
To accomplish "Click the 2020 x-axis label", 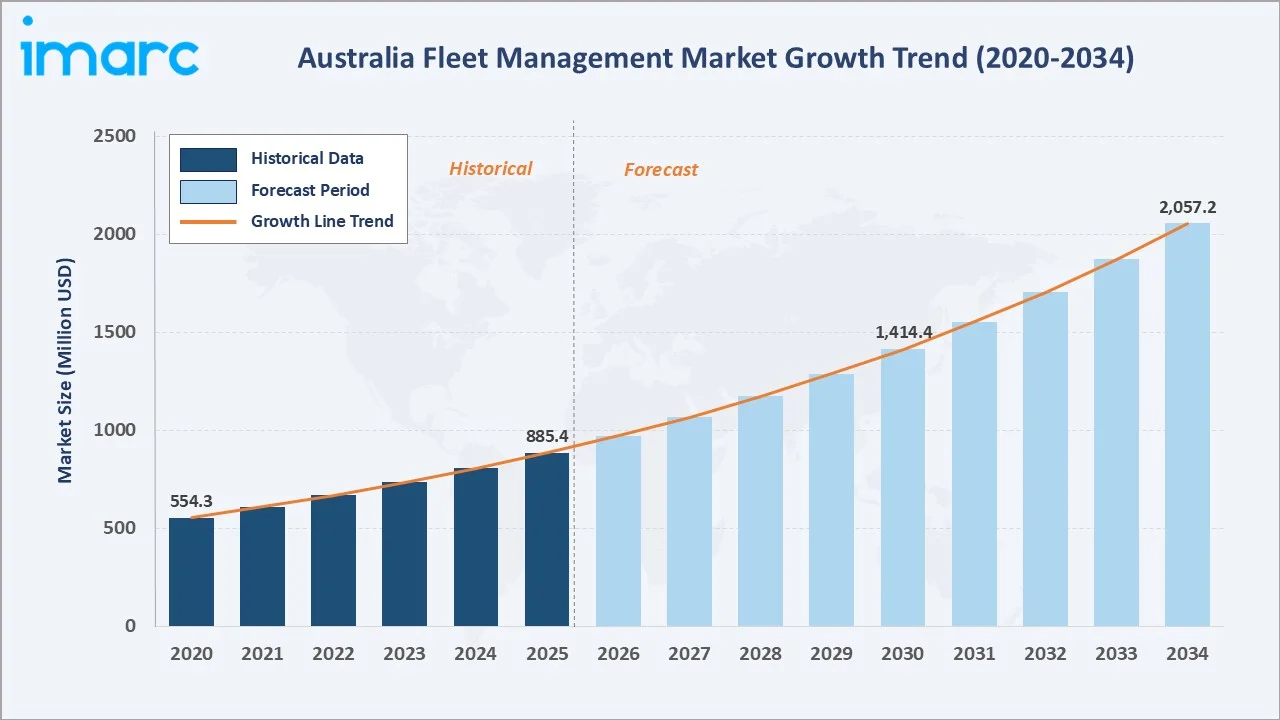I will point(191,654).
